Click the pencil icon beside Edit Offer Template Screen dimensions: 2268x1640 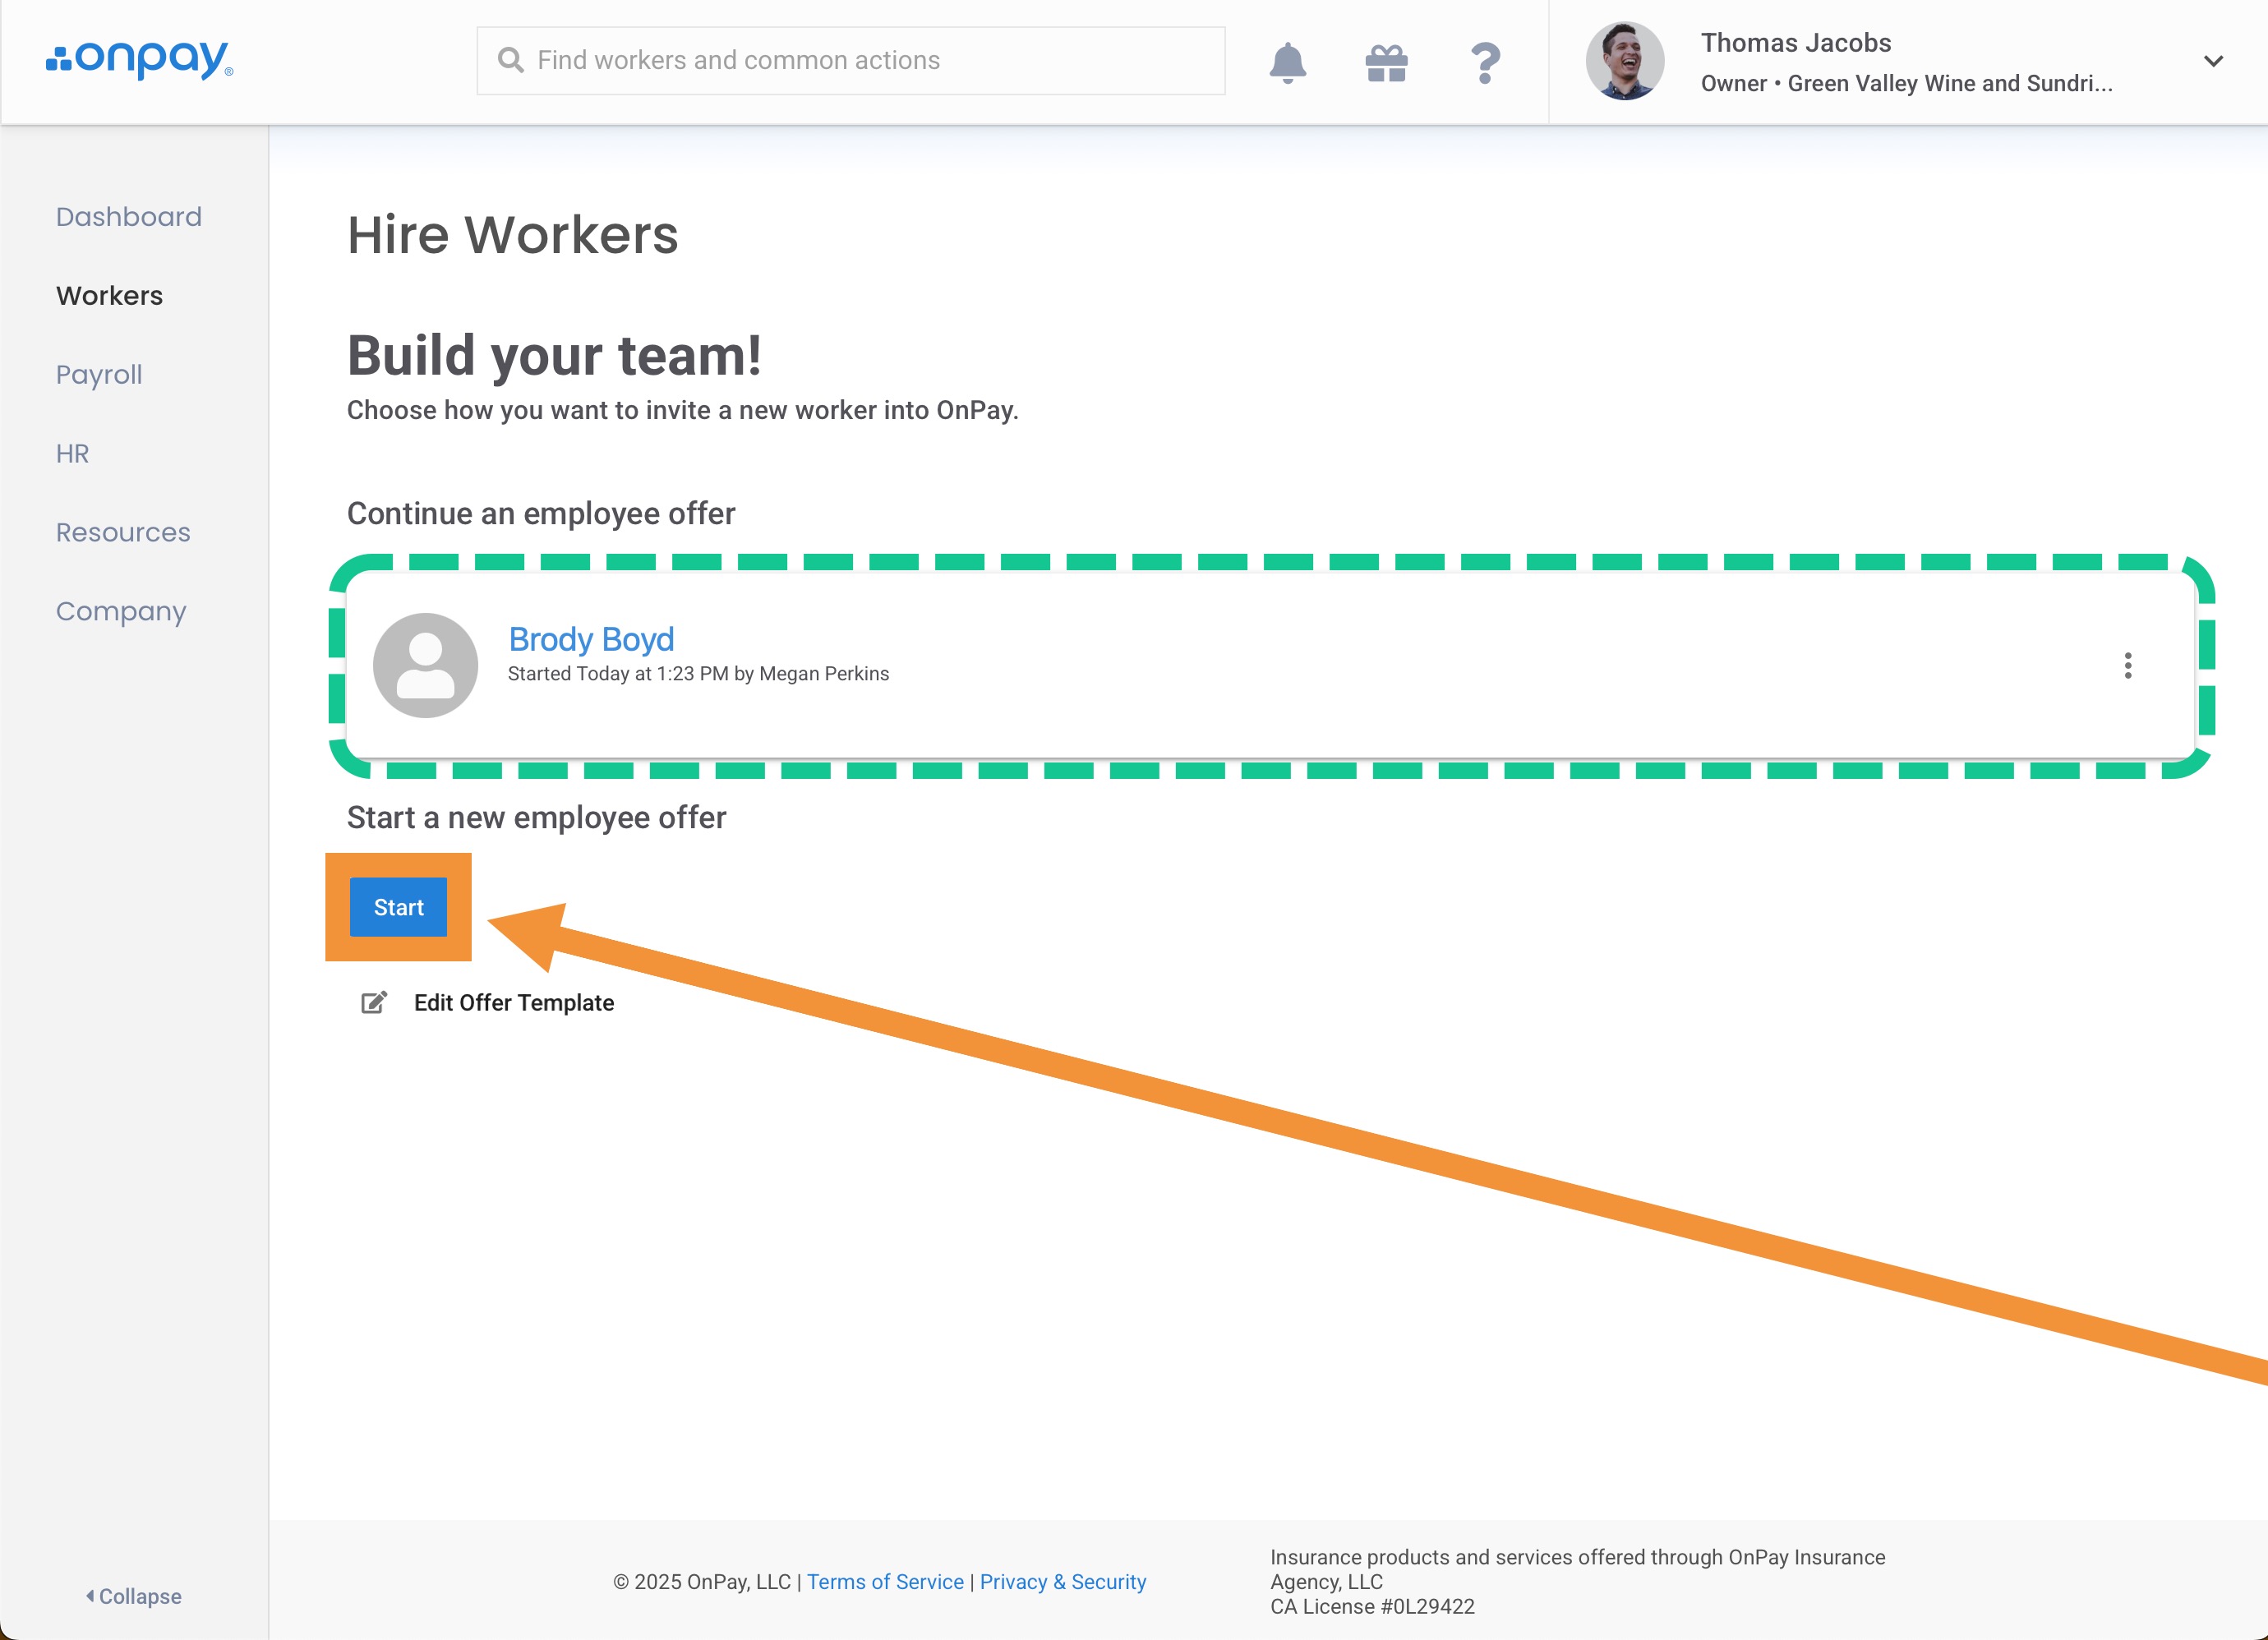click(x=374, y=1002)
